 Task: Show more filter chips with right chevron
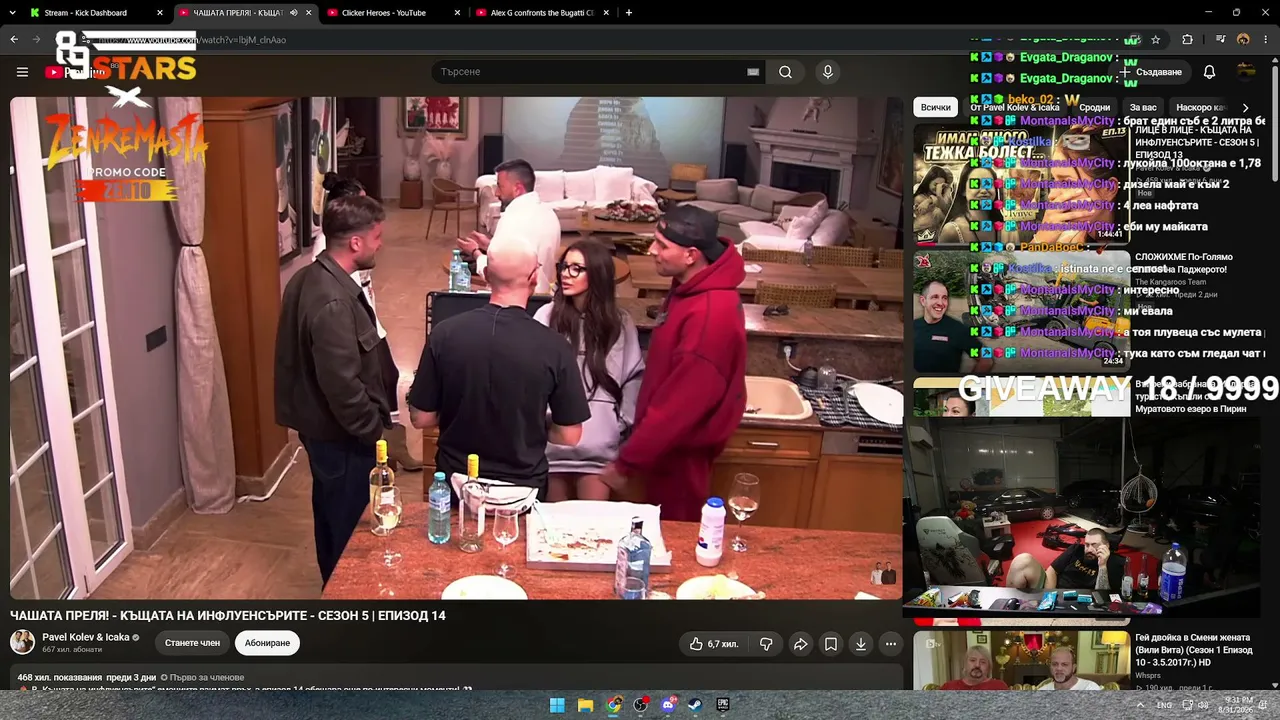click(1245, 107)
